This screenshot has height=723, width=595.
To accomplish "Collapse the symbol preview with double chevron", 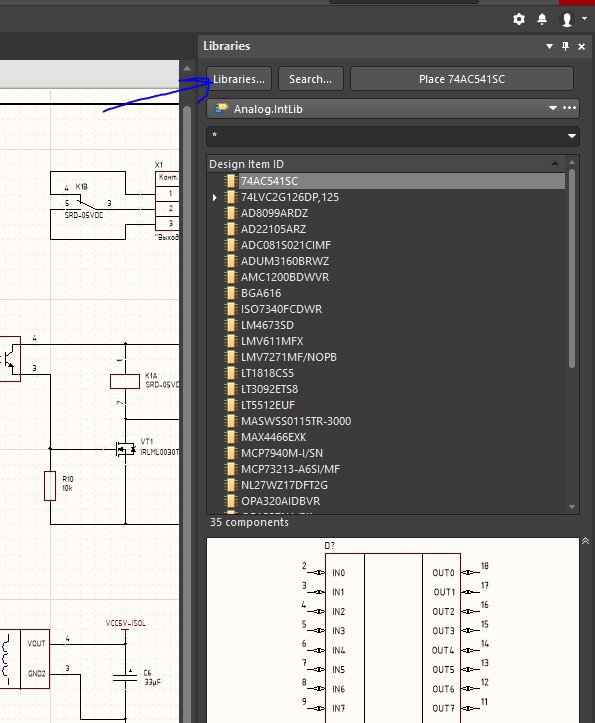I will pyautogui.click(x=585, y=541).
